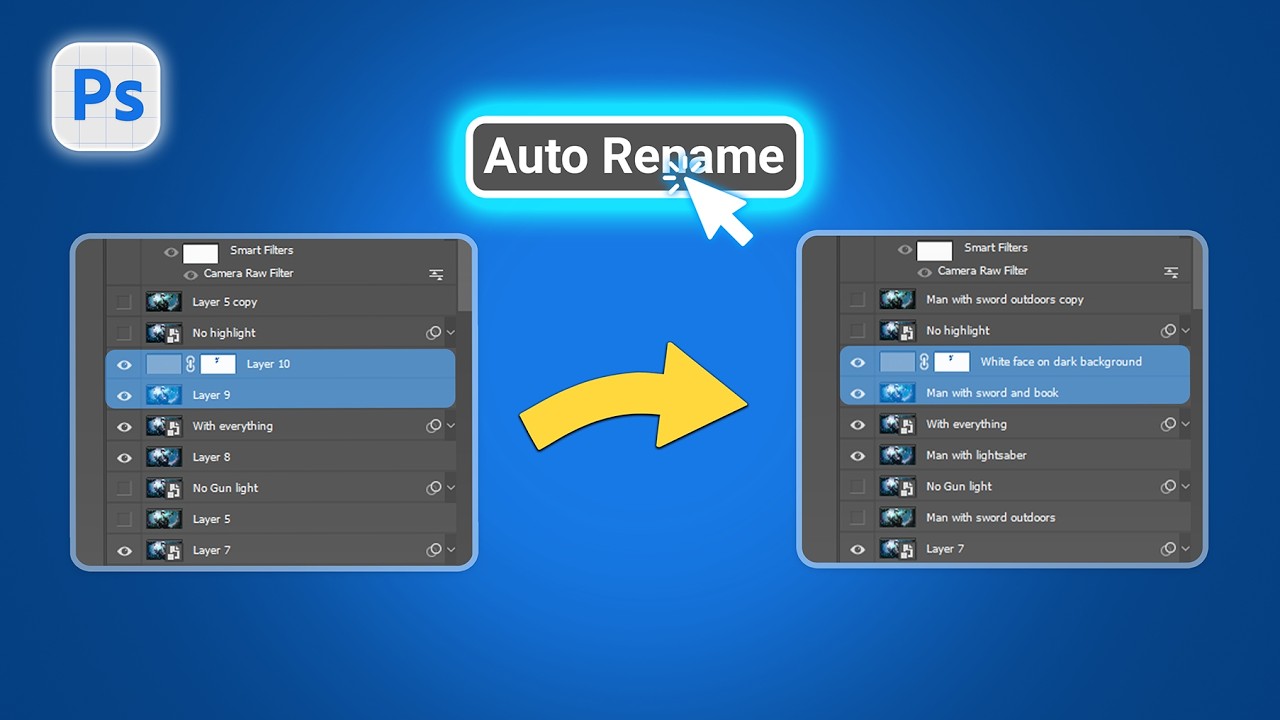The height and width of the screenshot is (720, 1280).
Task: Click Layer 7 smart filter indicator in left panel
Action: pyautogui.click(x=433, y=550)
